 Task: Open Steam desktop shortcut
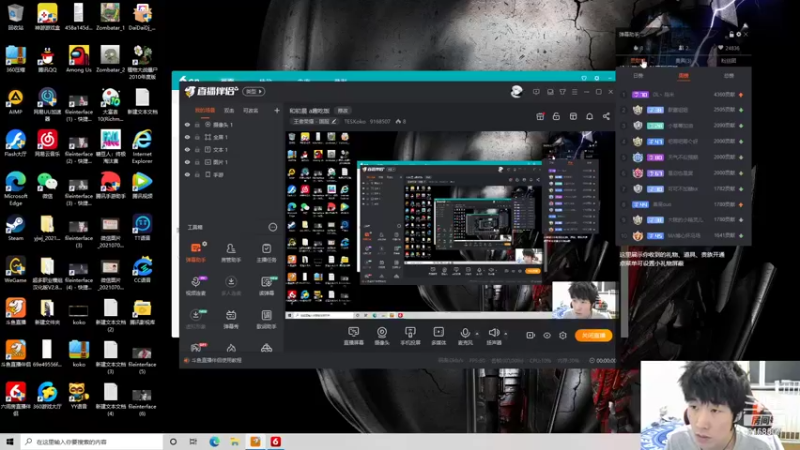tap(15, 228)
